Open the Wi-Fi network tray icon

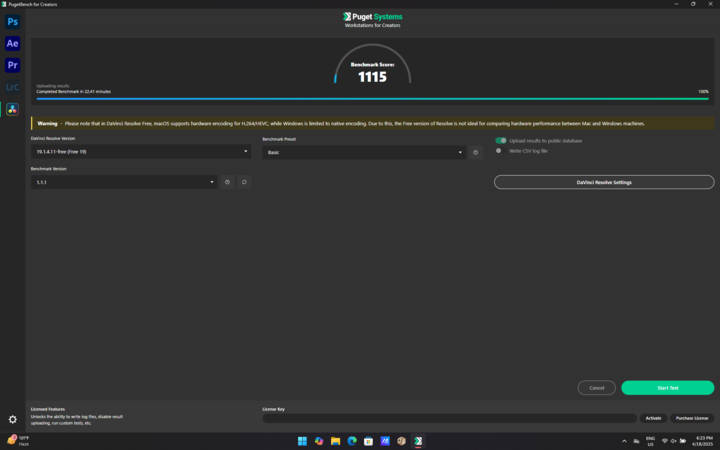pos(664,441)
